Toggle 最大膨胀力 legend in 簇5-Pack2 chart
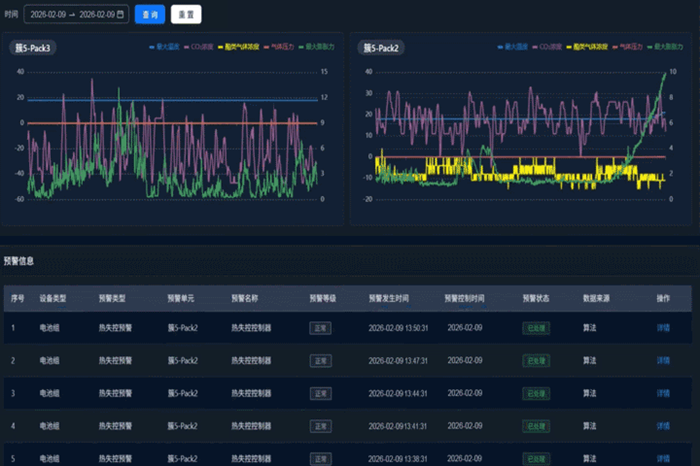 667,47
